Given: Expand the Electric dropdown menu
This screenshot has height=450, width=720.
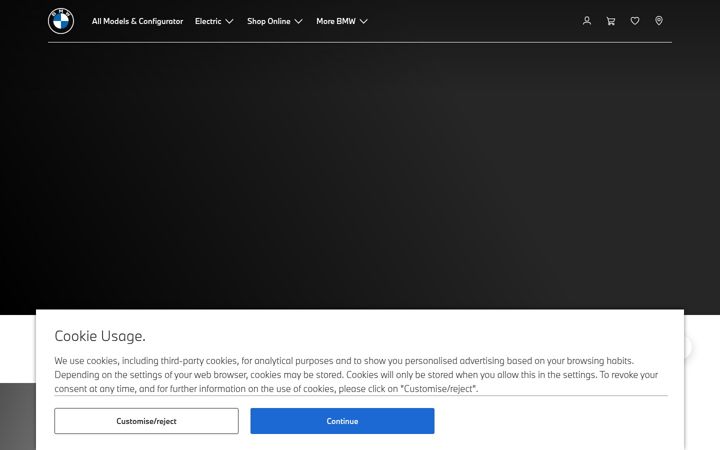Looking at the screenshot, I should coord(214,21).
